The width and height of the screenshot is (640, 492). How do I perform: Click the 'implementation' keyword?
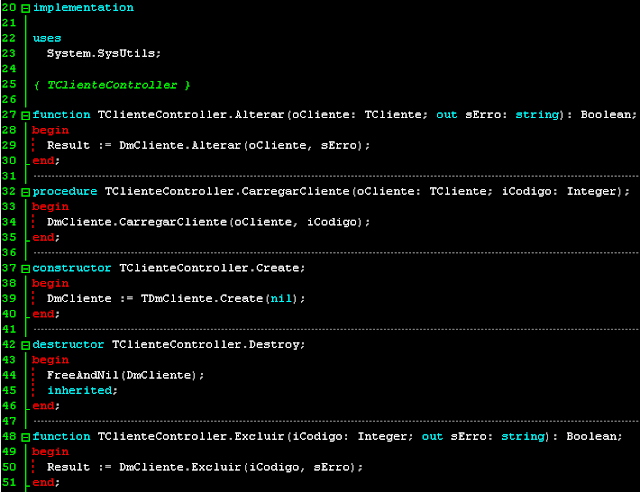83,8
